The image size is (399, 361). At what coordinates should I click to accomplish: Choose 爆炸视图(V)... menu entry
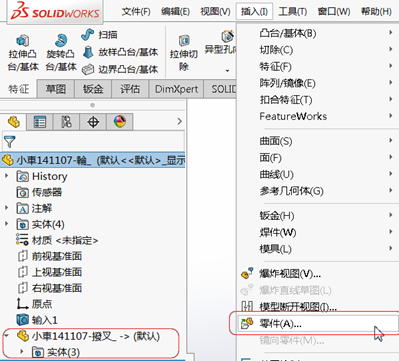tap(318, 274)
